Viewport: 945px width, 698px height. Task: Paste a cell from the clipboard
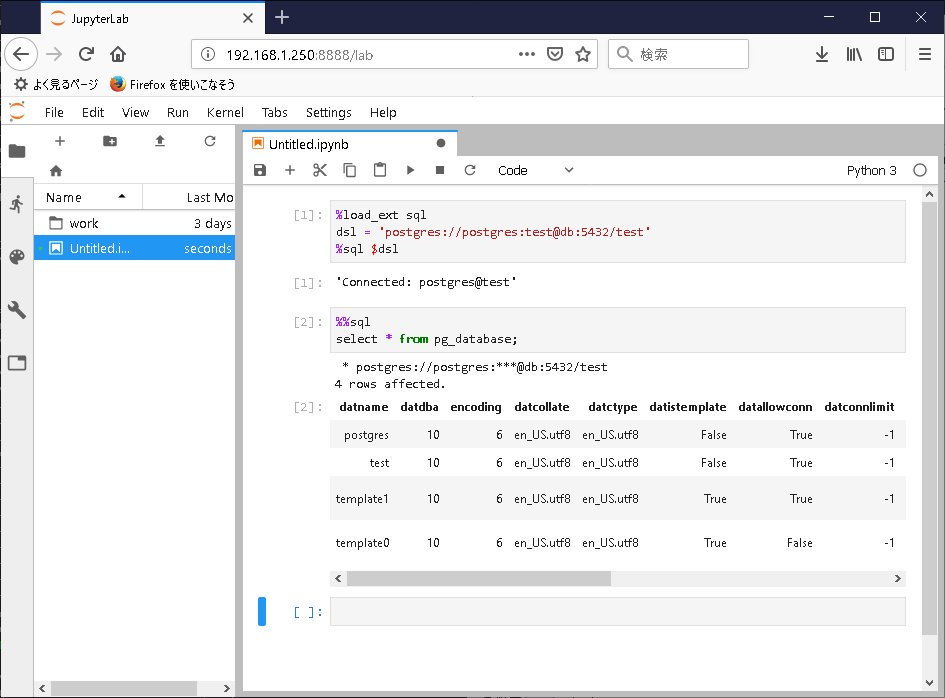pyautogui.click(x=381, y=170)
